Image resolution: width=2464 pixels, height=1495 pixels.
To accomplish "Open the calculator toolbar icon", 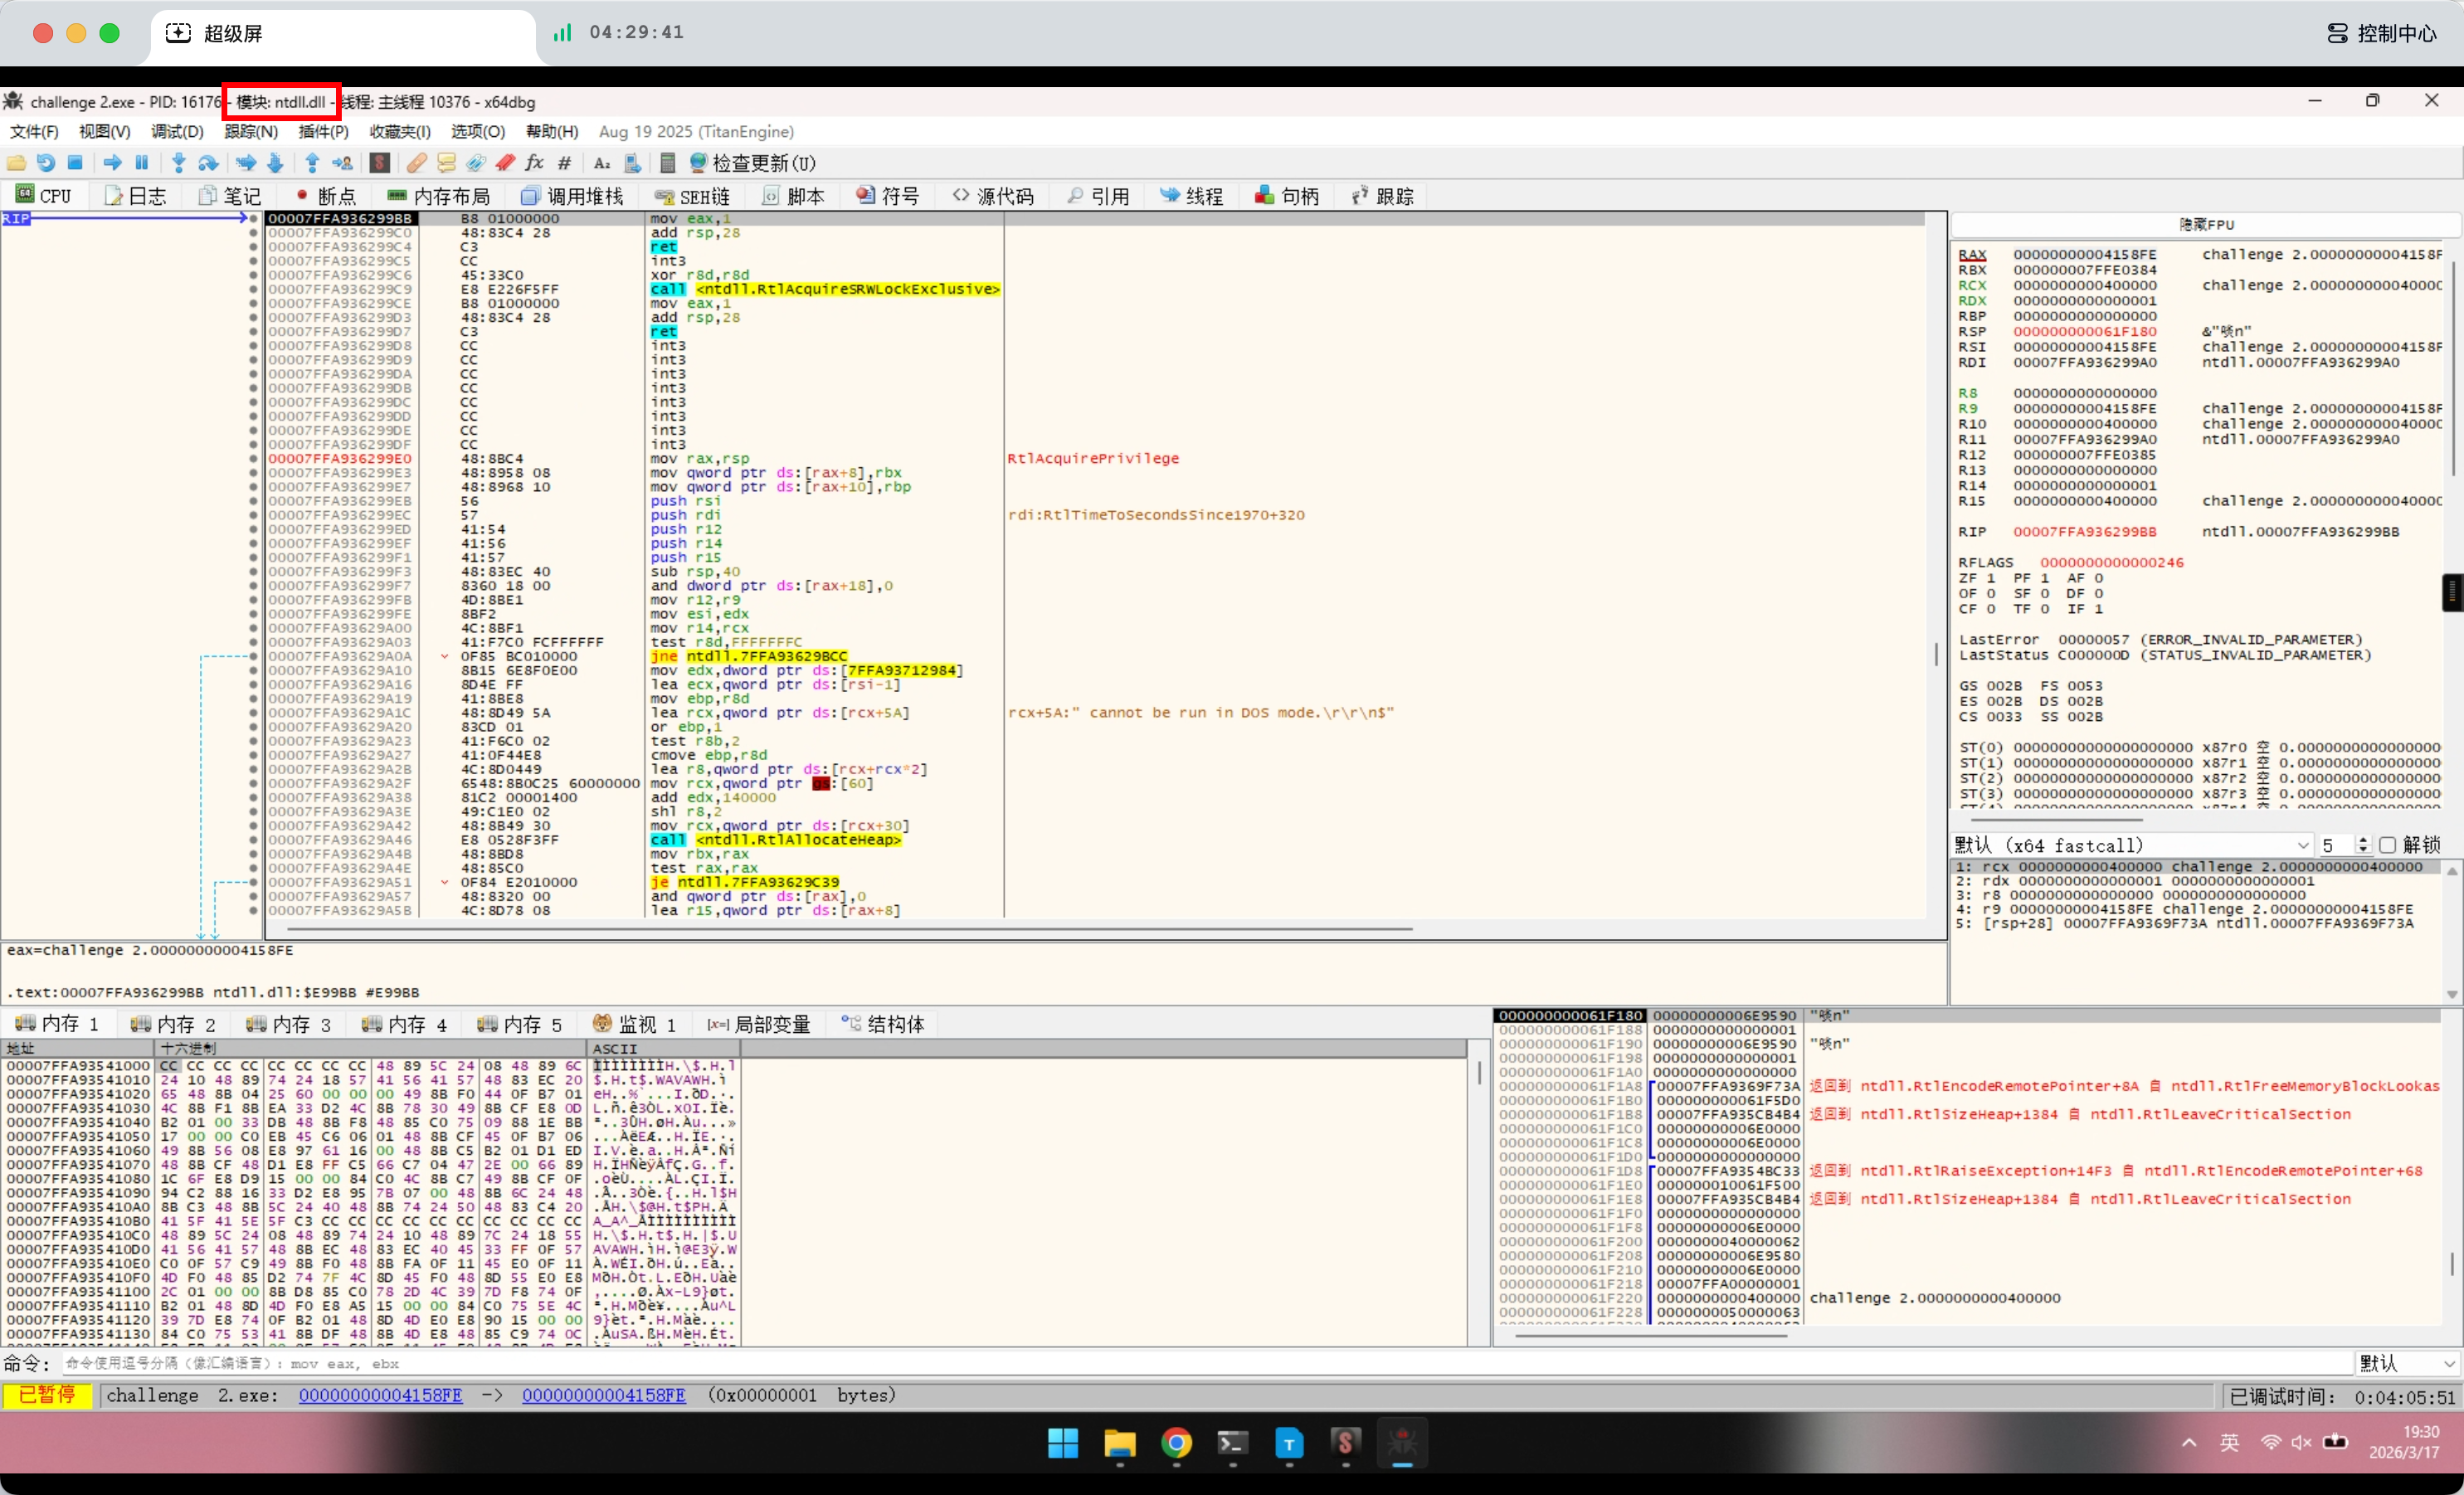I will (x=668, y=163).
